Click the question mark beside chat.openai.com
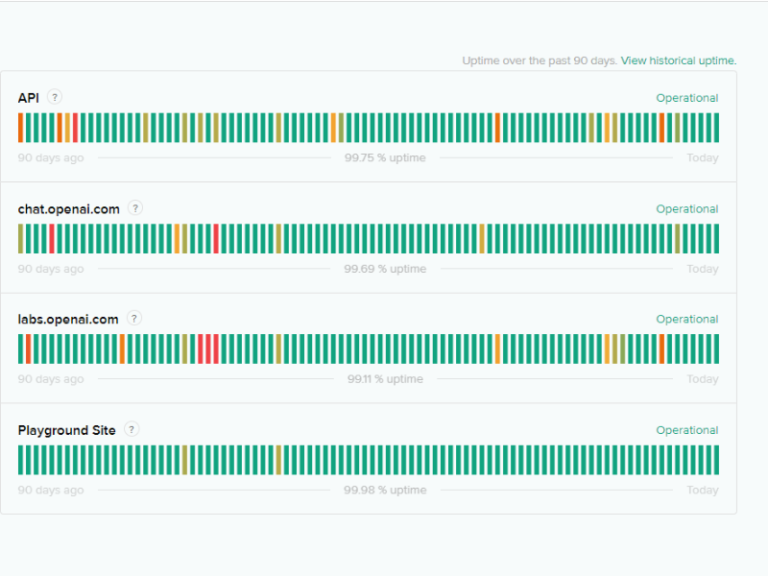 tap(135, 208)
